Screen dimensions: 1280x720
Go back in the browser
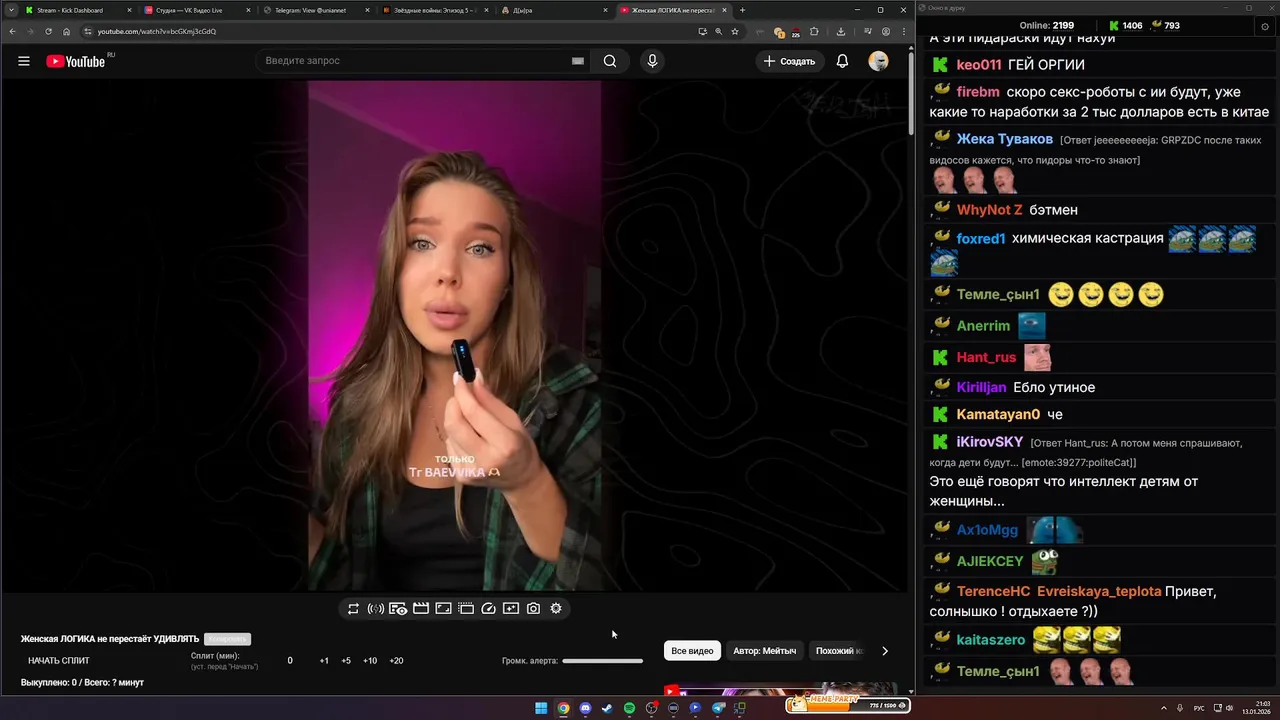12,31
